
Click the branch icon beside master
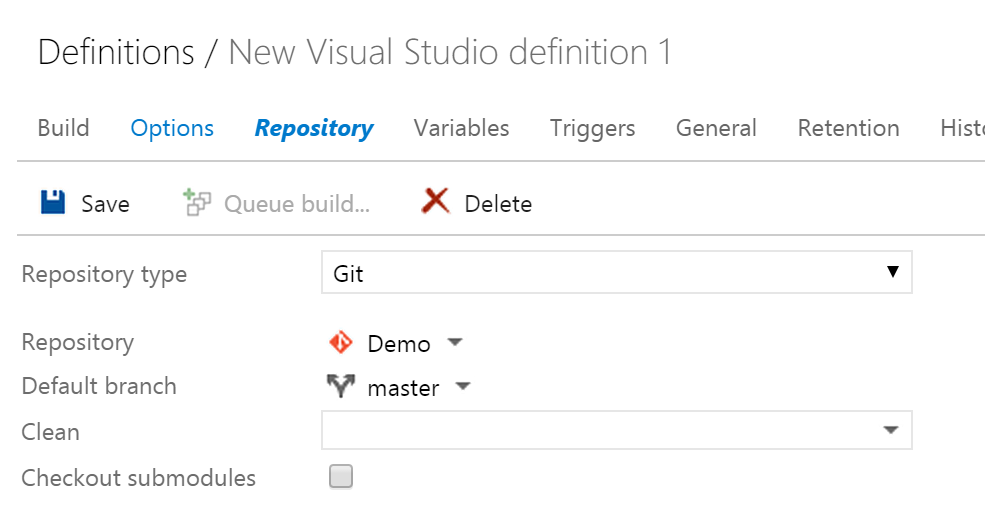[341, 386]
